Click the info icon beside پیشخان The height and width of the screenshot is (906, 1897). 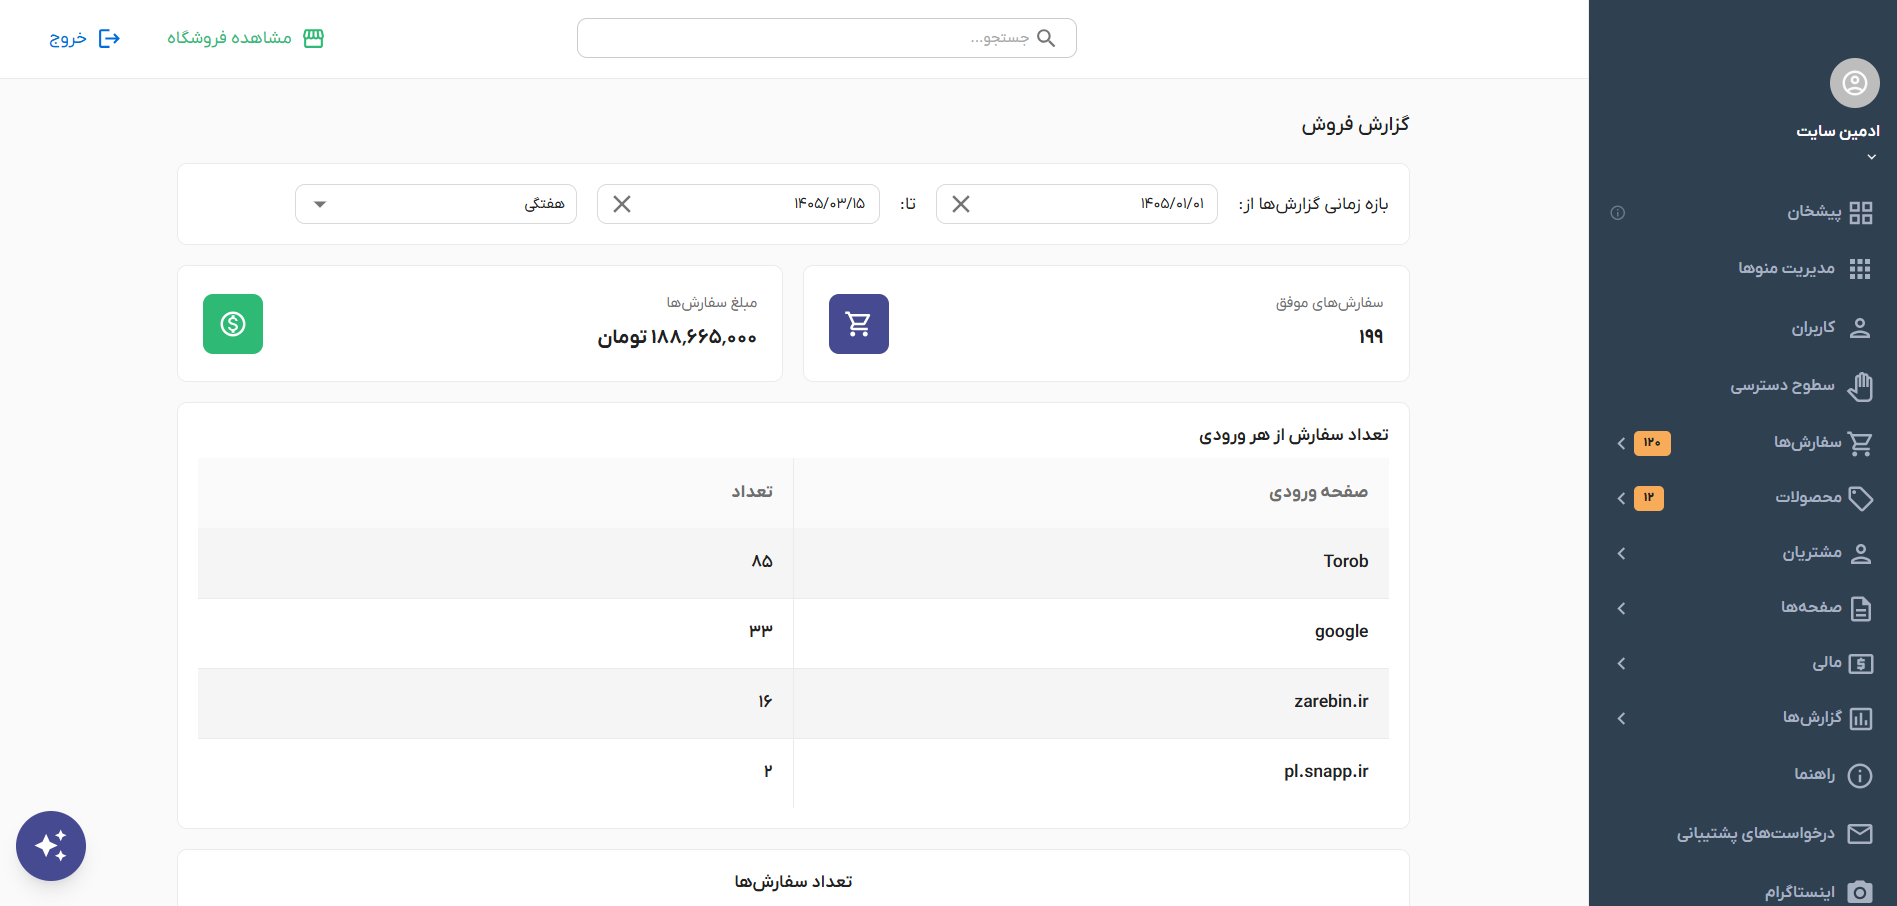click(x=1617, y=213)
